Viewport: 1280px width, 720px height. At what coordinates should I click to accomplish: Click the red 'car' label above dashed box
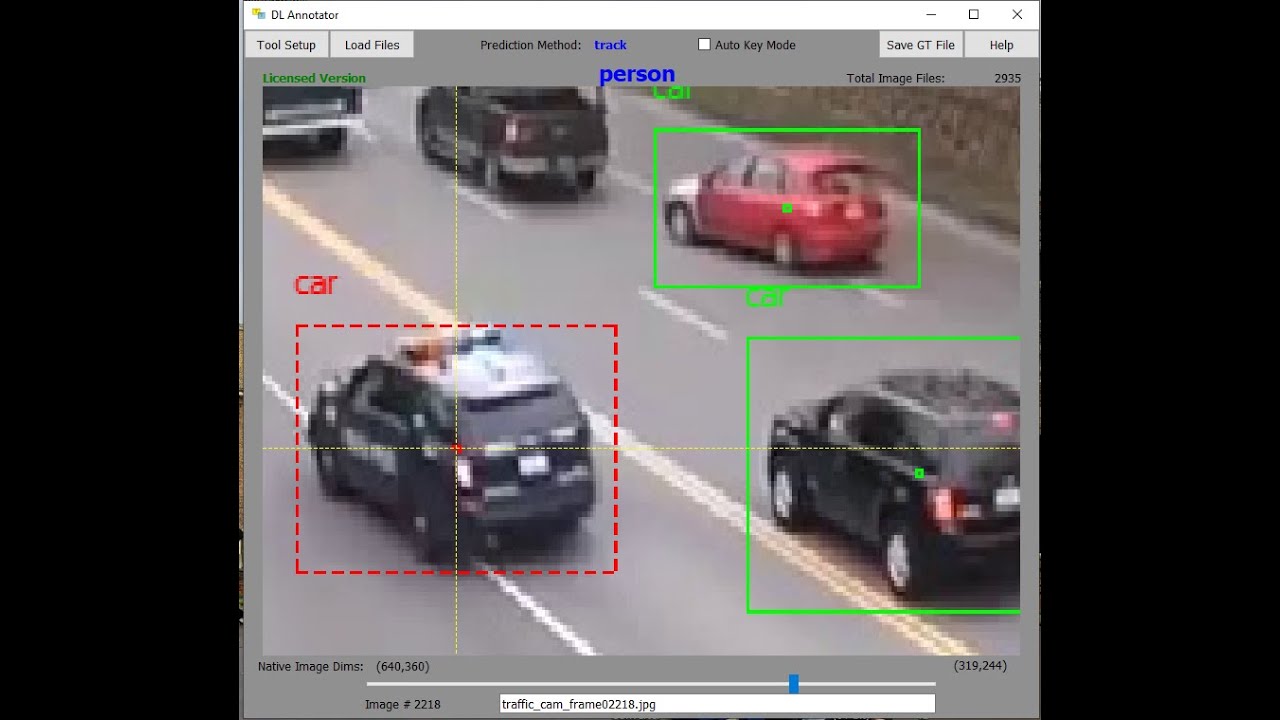(315, 285)
